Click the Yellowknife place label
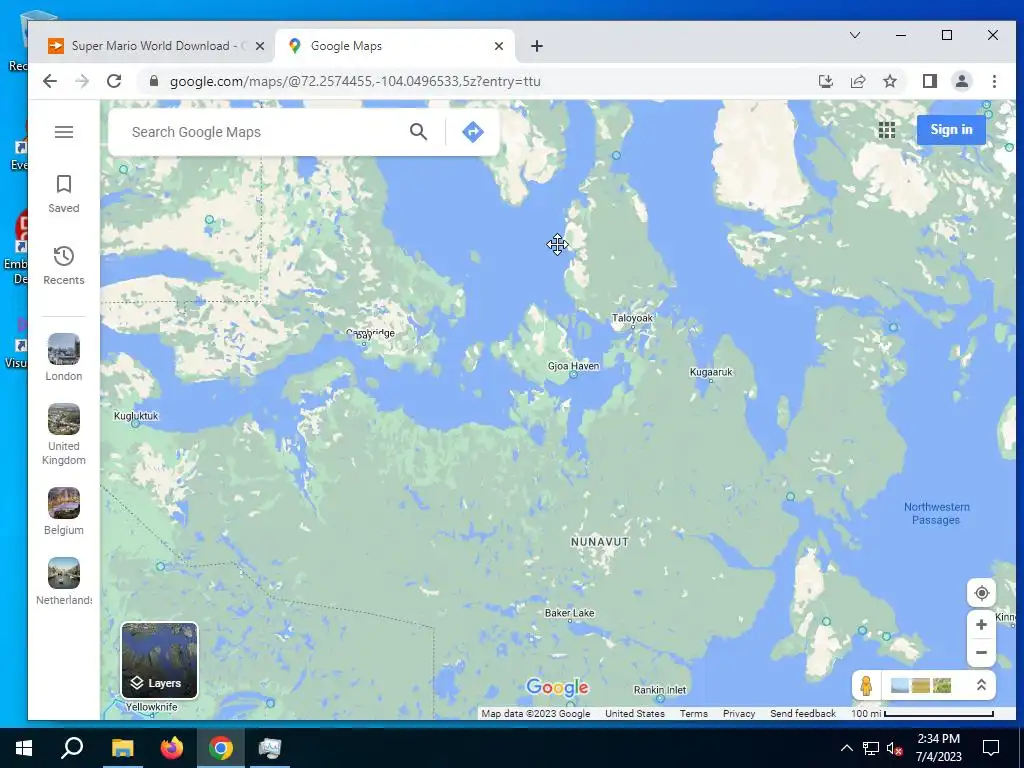This screenshot has width=1024, height=768. point(152,707)
